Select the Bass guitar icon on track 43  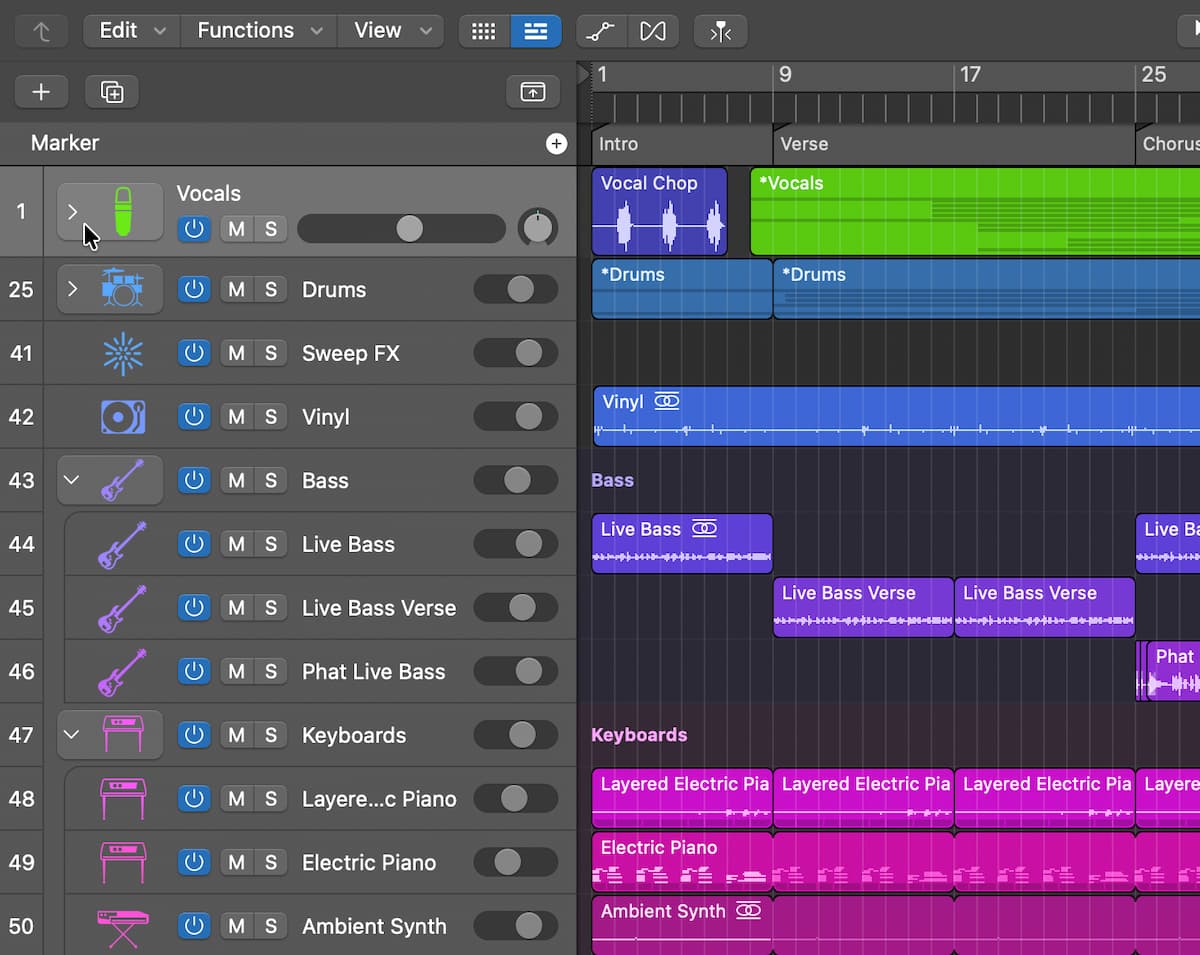122,481
